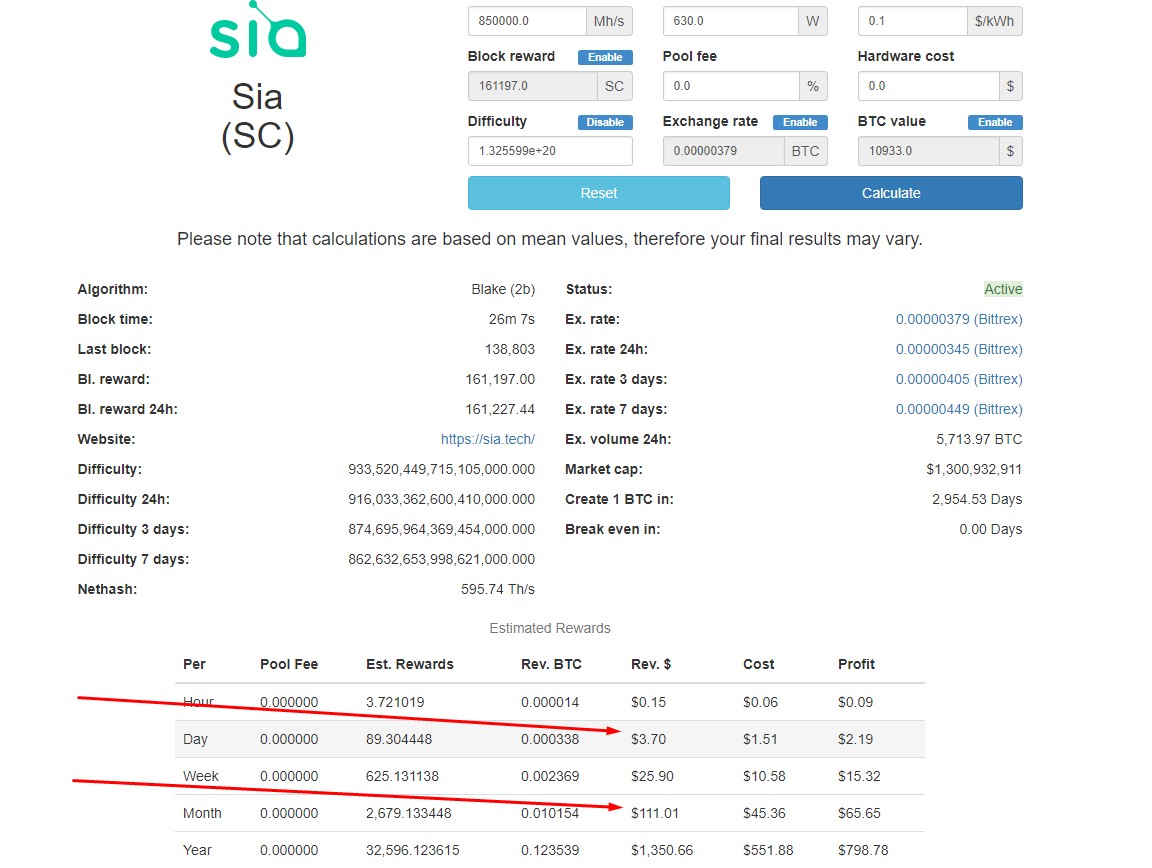This screenshot has width=1152, height=868.
Task: Click the Profit column header
Action: pos(857,664)
